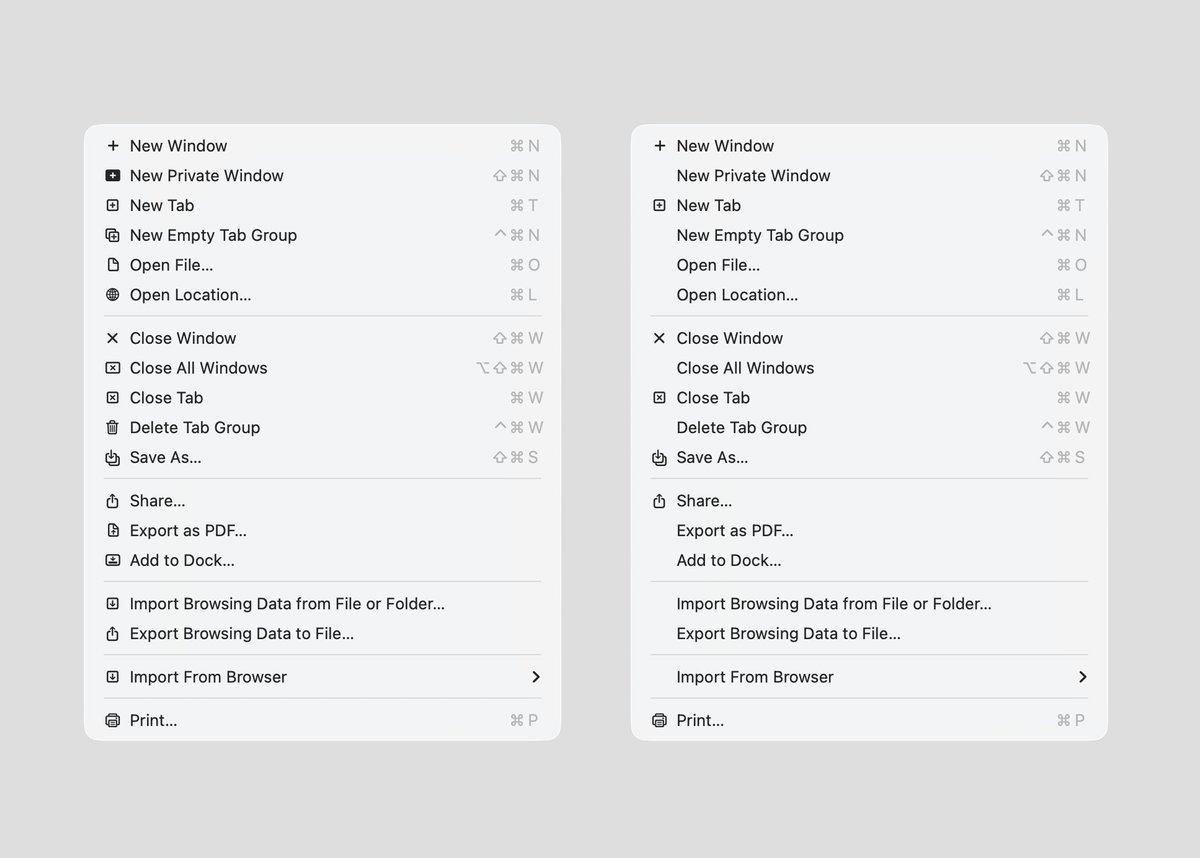Image resolution: width=1200 pixels, height=858 pixels.
Task: Click the Share icon in right menu
Action: point(659,501)
